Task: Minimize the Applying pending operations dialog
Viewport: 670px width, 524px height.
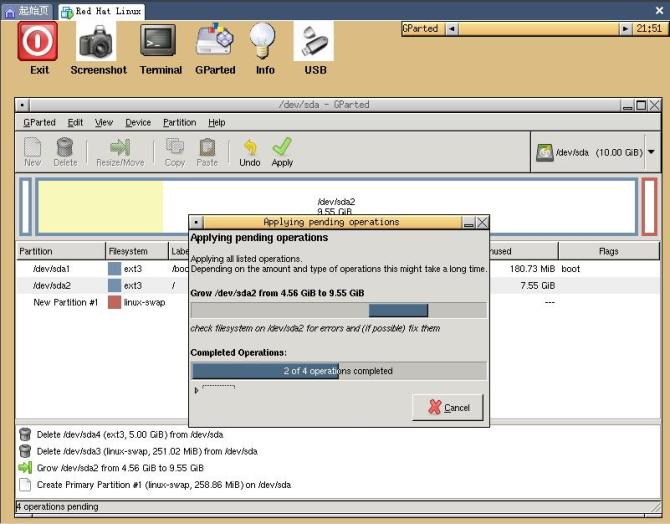Action: click(x=469, y=222)
